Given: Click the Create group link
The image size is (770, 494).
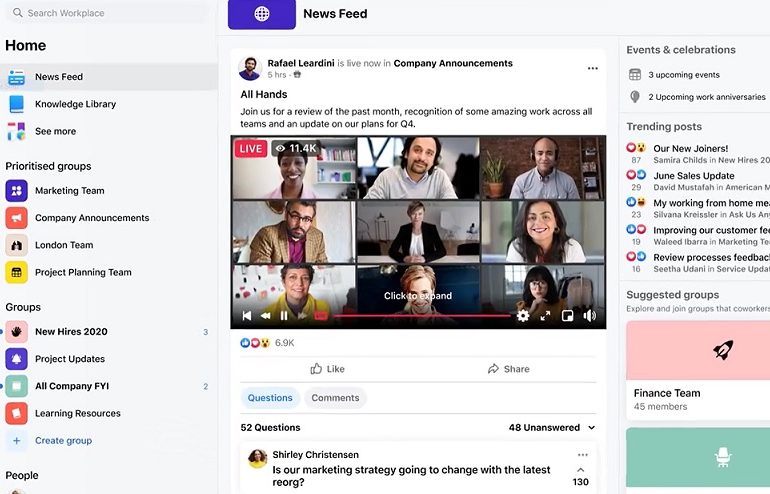Looking at the screenshot, I should [63, 440].
